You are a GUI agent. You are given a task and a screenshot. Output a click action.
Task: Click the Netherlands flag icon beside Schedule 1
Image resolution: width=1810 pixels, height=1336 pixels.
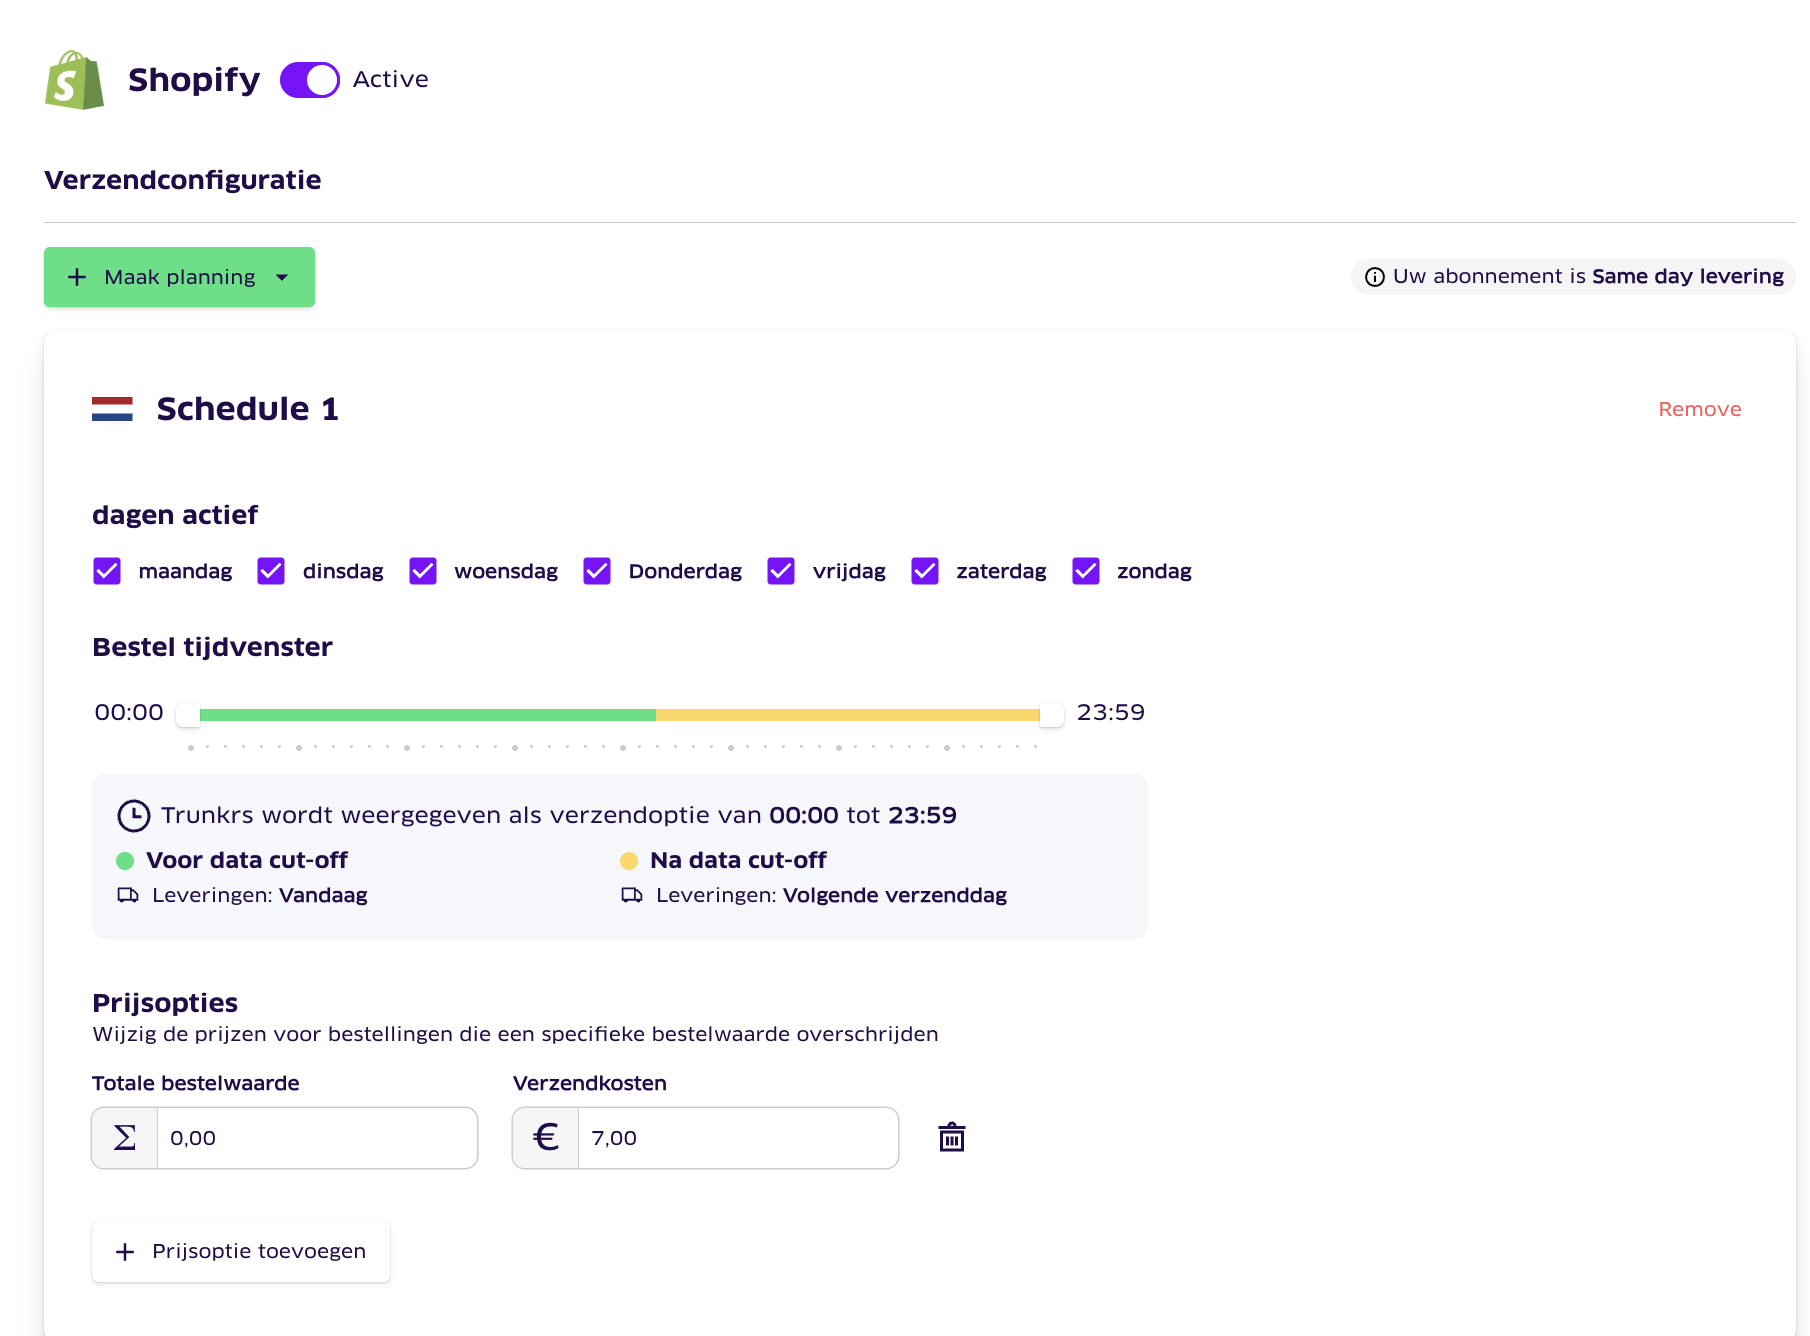[x=112, y=409]
